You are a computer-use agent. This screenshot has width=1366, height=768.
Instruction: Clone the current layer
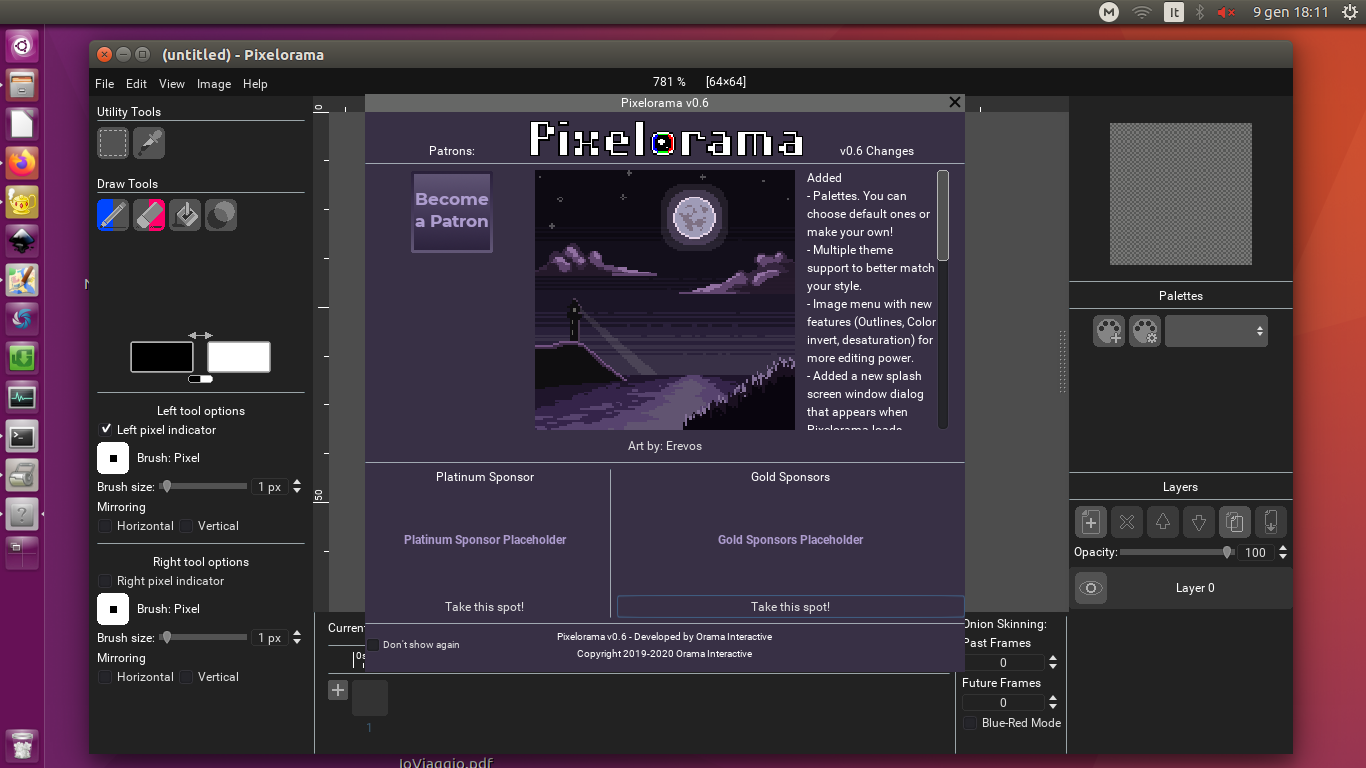(x=1235, y=522)
